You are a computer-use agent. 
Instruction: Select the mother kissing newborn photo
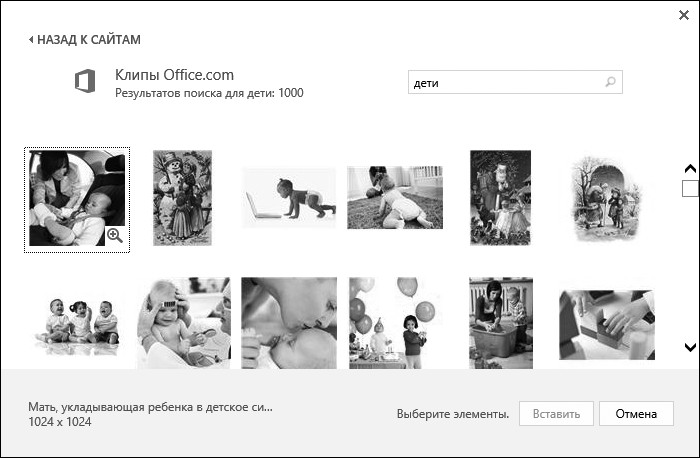click(x=288, y=323)
